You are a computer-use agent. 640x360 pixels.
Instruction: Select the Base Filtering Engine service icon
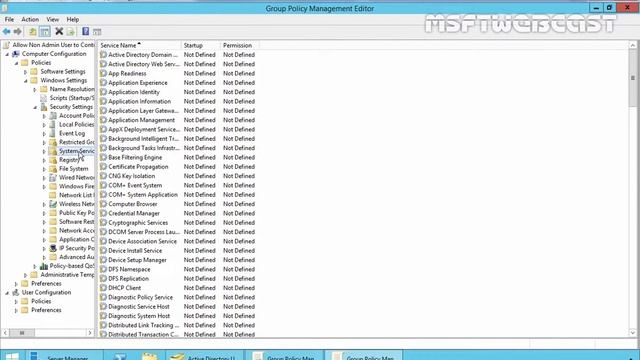pyautogui.click(x=103, y=157)
